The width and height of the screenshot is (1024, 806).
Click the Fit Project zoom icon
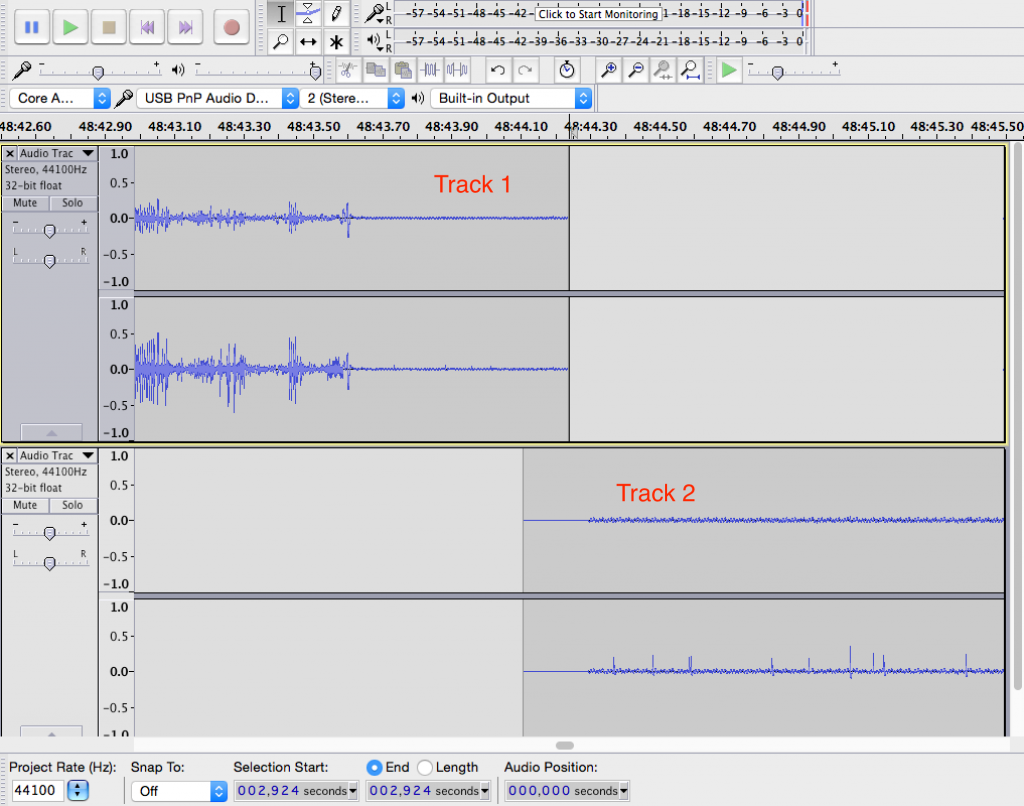(x=690, y=70)
